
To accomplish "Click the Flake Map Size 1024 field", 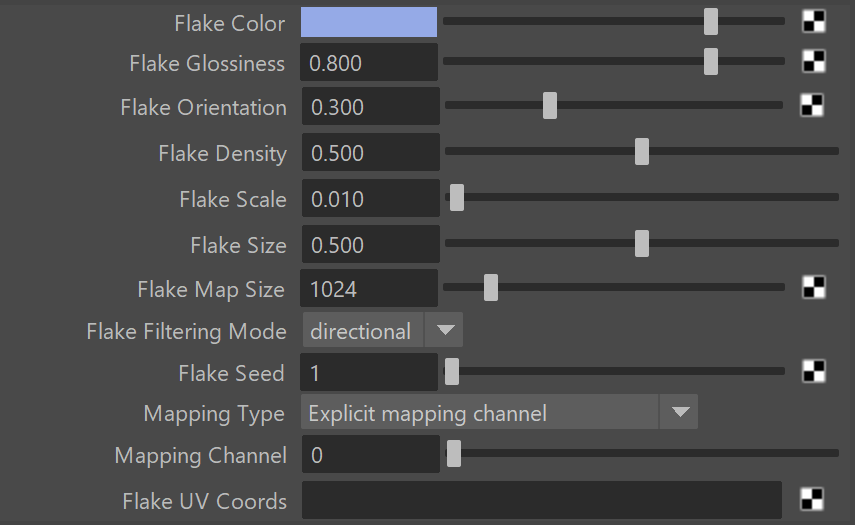I will [x=369, y=288].
